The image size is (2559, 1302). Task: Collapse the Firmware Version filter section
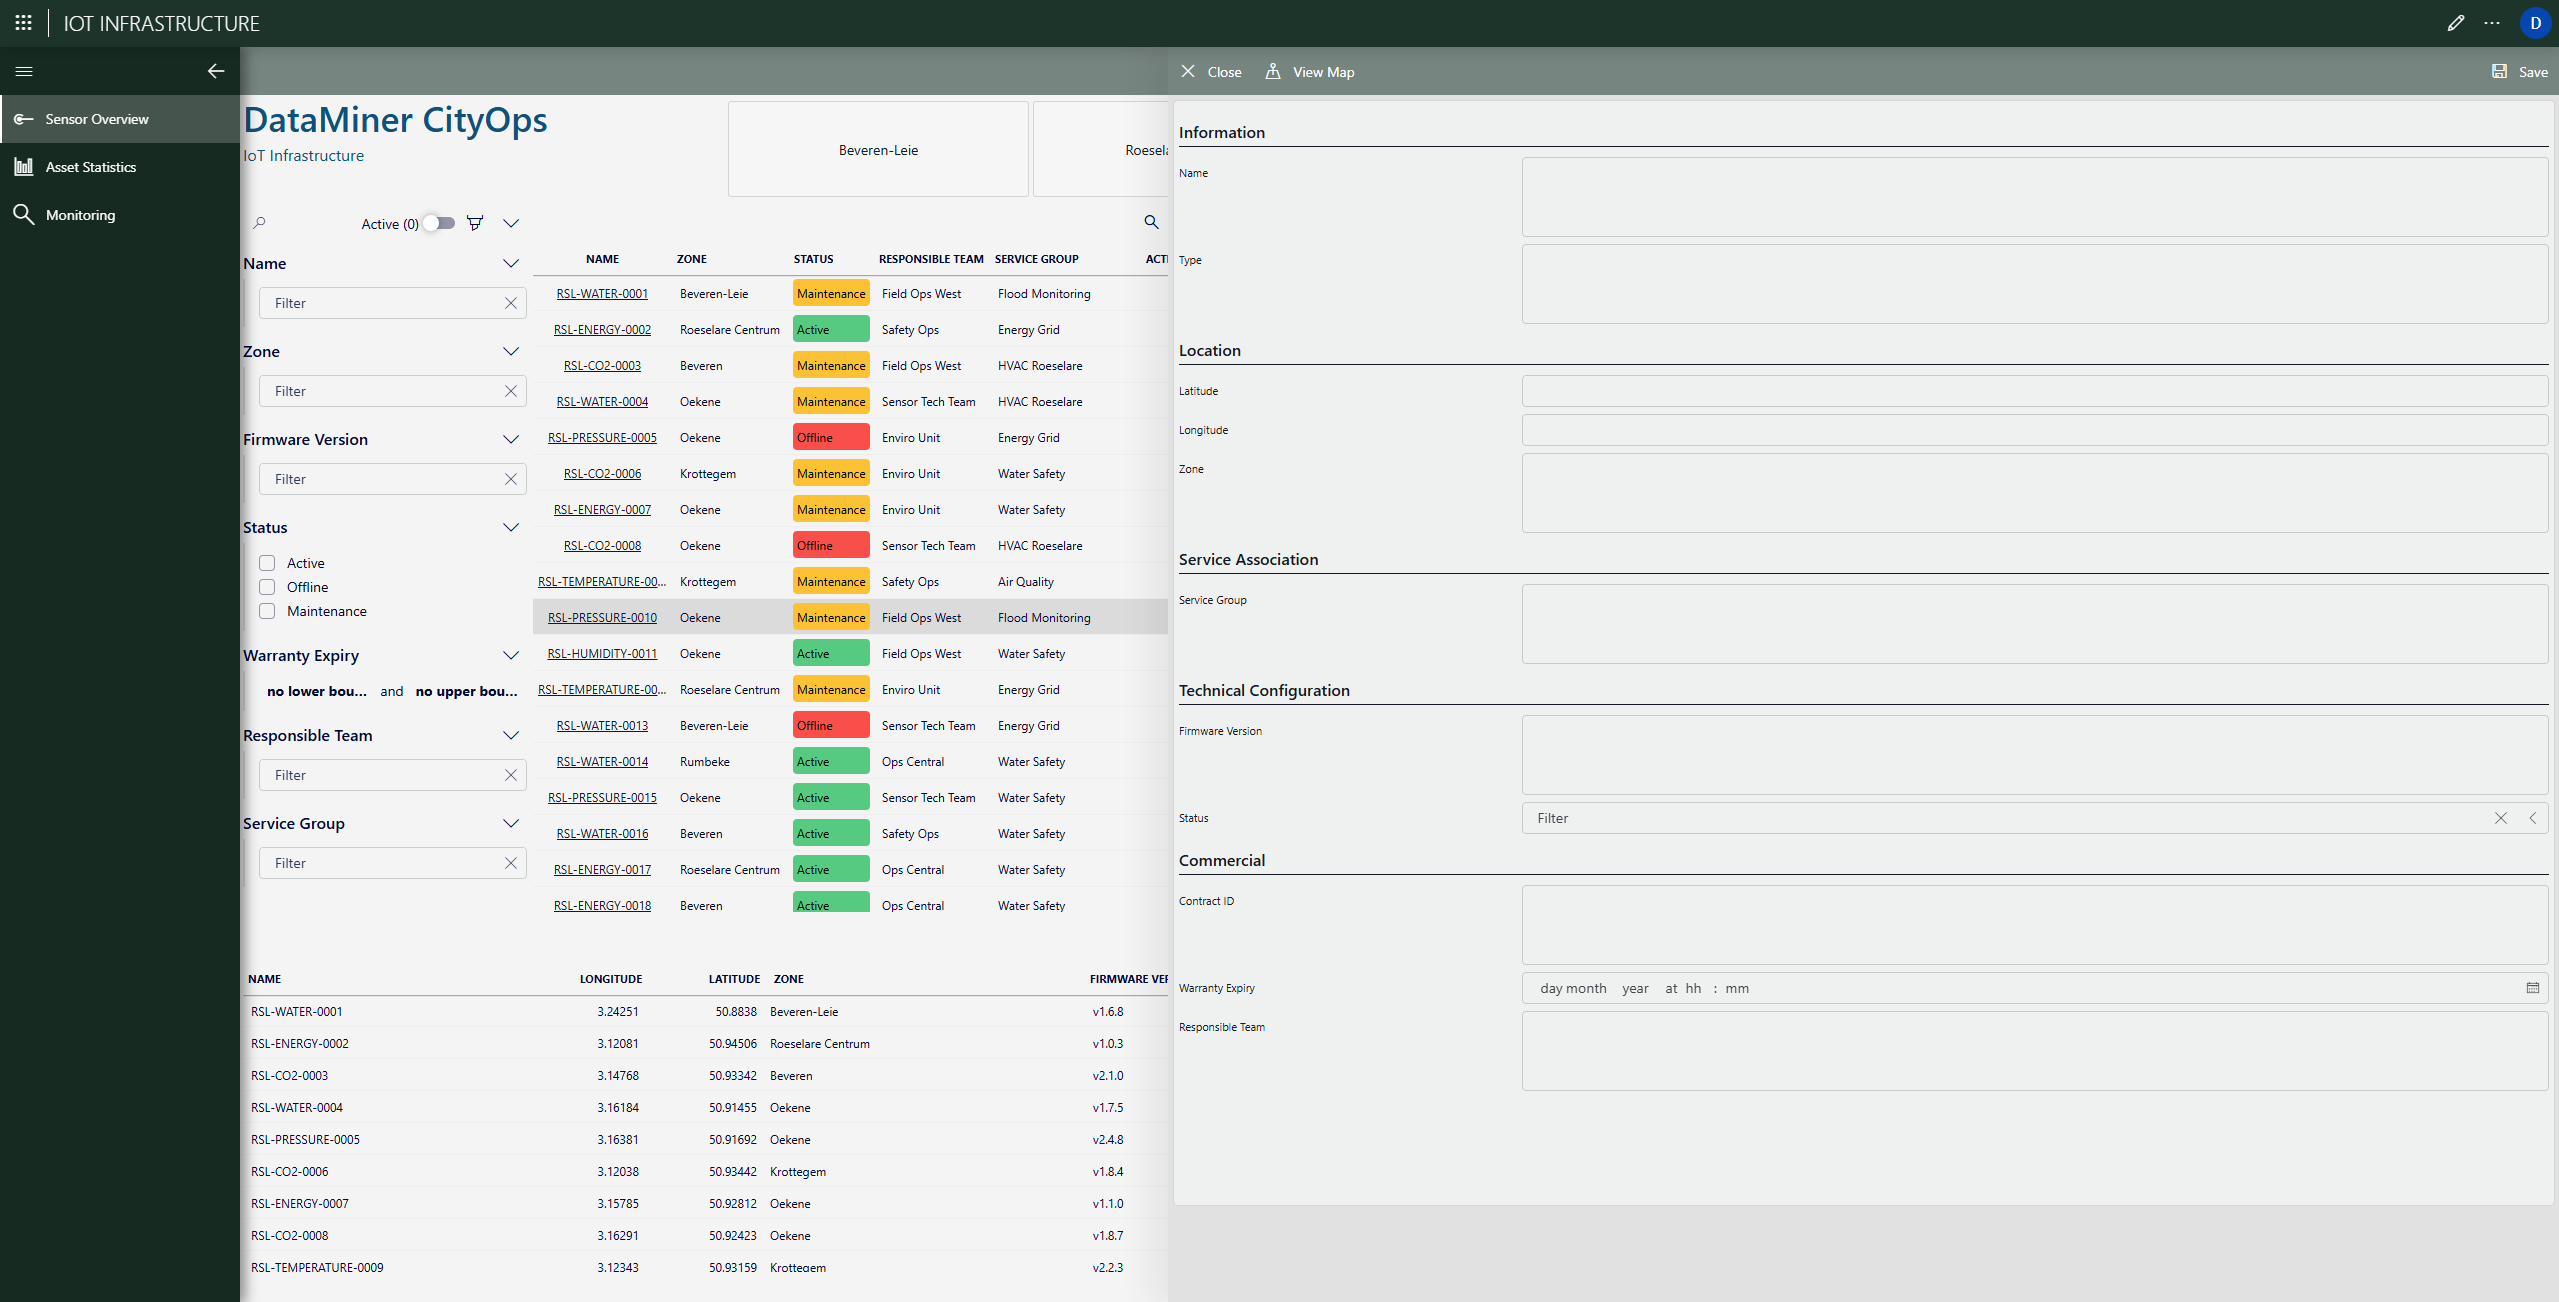[511, 439]
